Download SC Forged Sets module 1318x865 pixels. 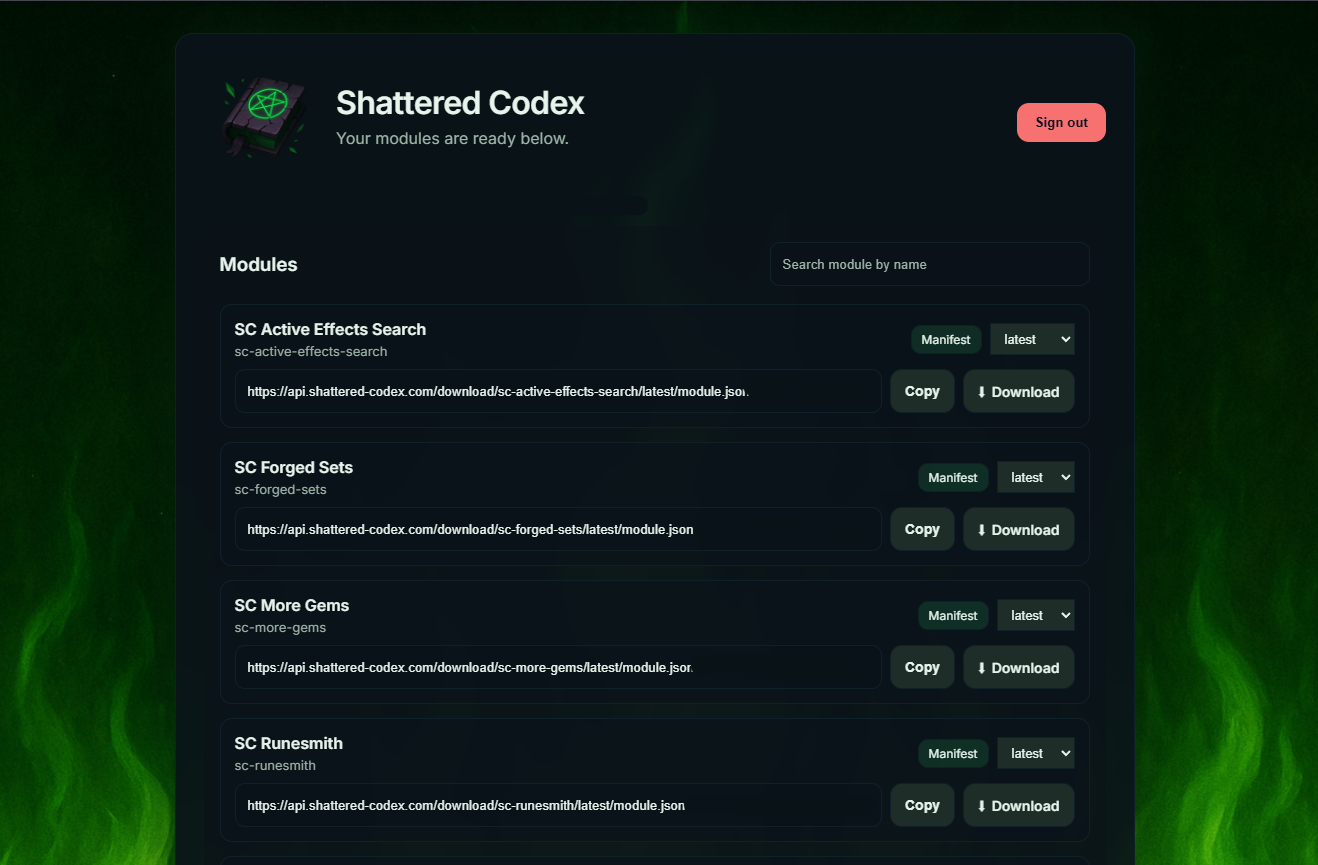click(x=1018, y=529)
